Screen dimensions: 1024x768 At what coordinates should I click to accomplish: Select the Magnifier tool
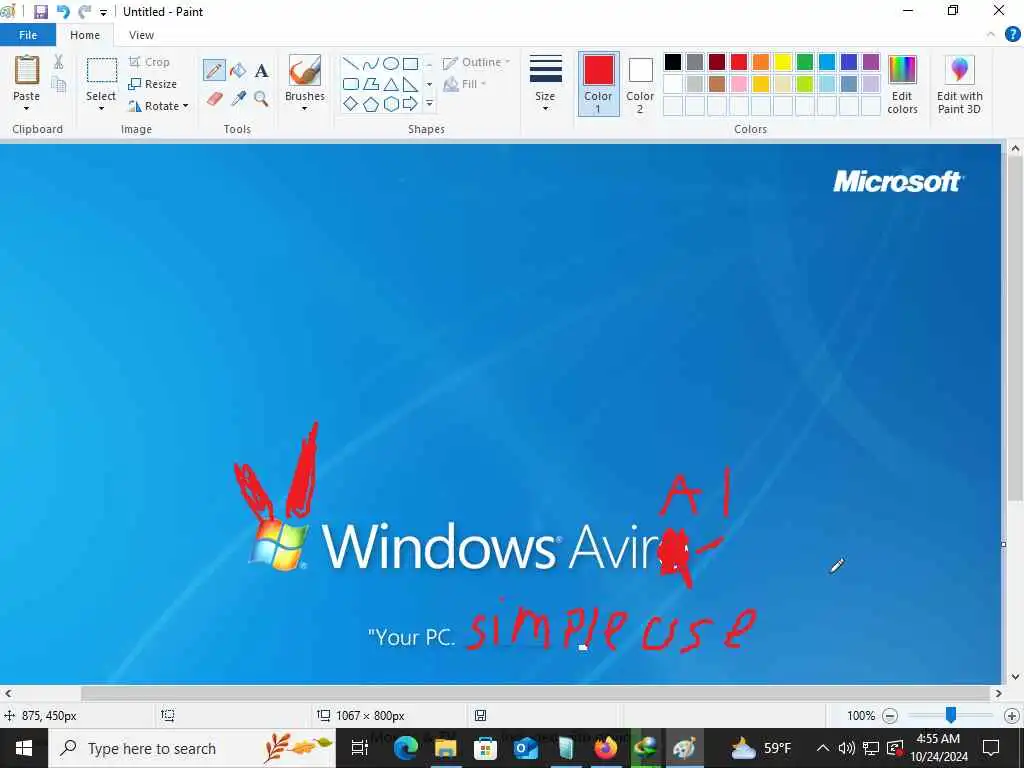pos(261,99)
